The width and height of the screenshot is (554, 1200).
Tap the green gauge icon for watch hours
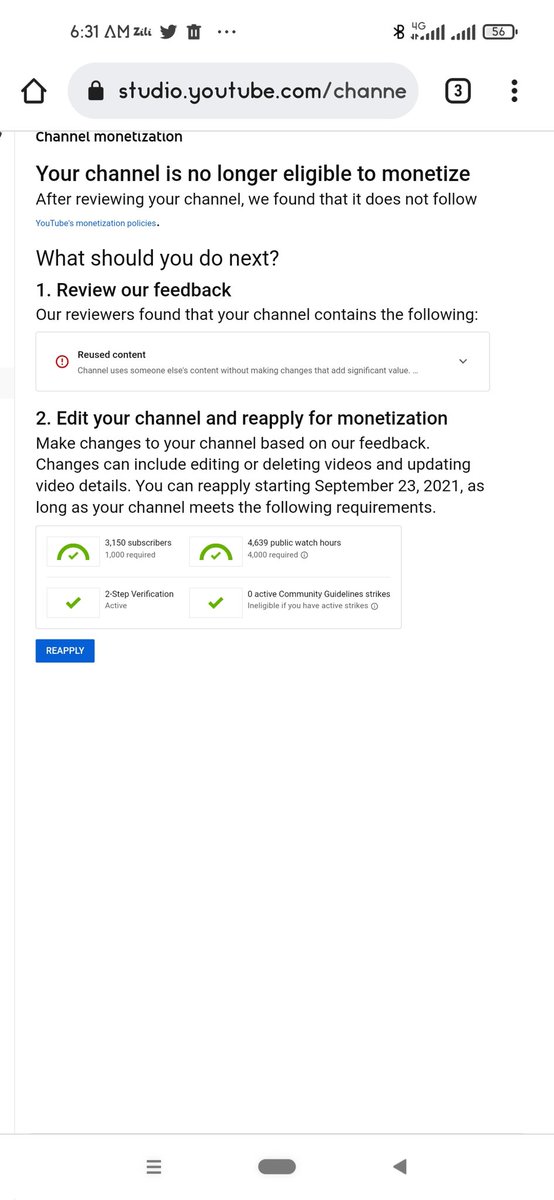click(215, 551)
